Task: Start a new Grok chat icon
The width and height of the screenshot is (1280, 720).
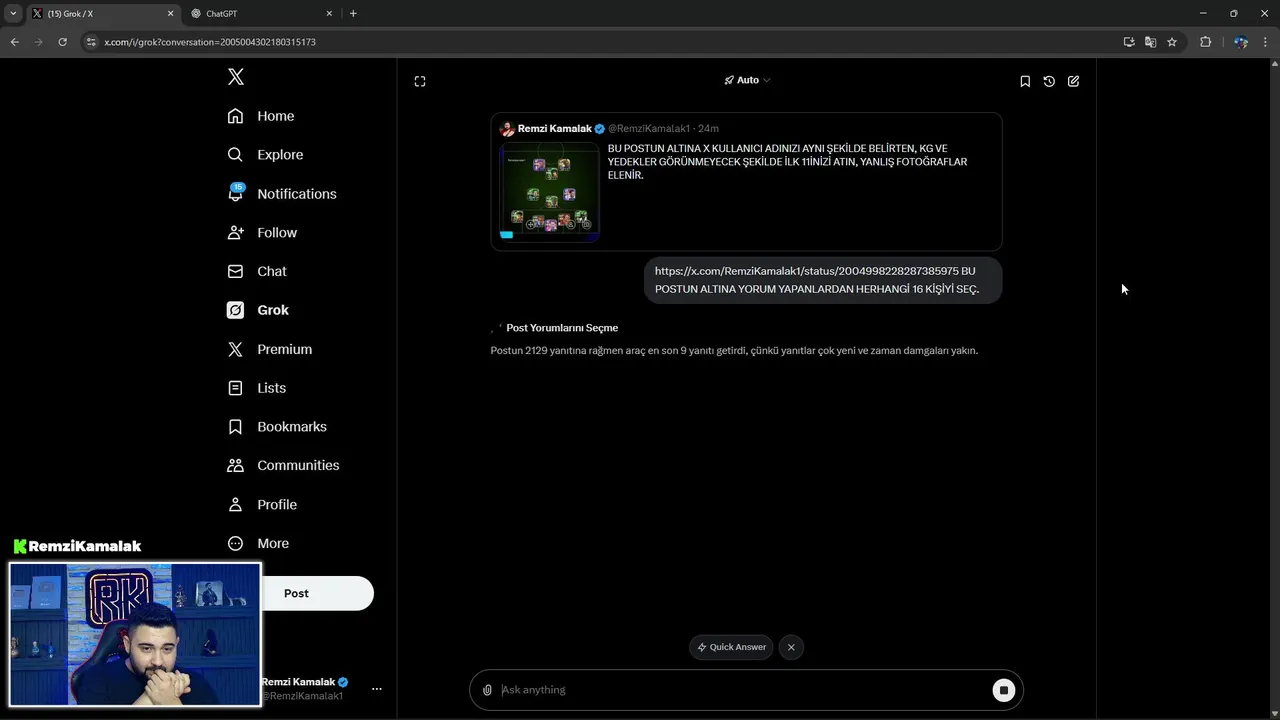Action: (x=1073, y=81)
